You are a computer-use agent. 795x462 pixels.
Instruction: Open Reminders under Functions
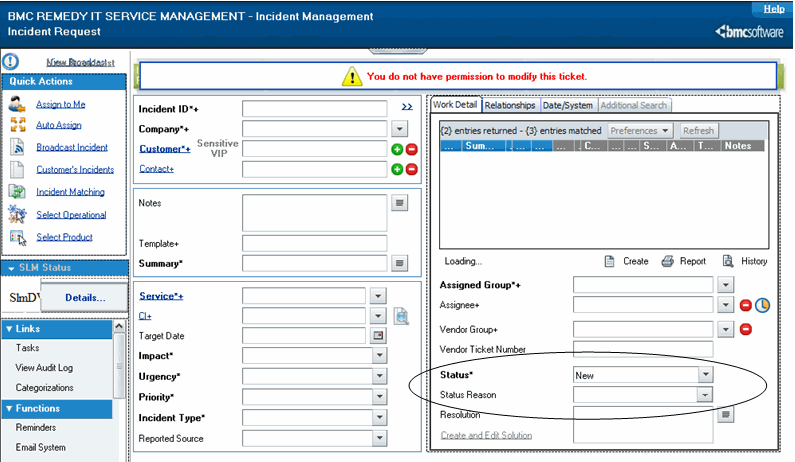coord(35,428)
